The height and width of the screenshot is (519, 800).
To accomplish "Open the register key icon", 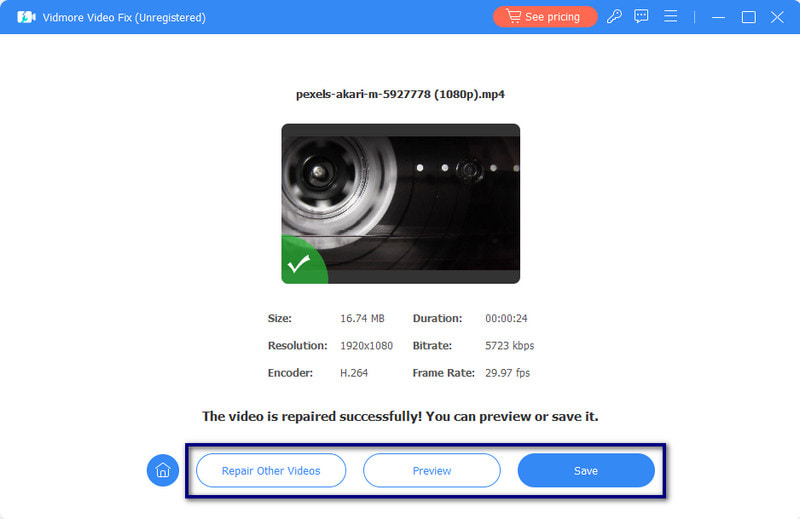I will pyautogui.click(x=614, y=17).
